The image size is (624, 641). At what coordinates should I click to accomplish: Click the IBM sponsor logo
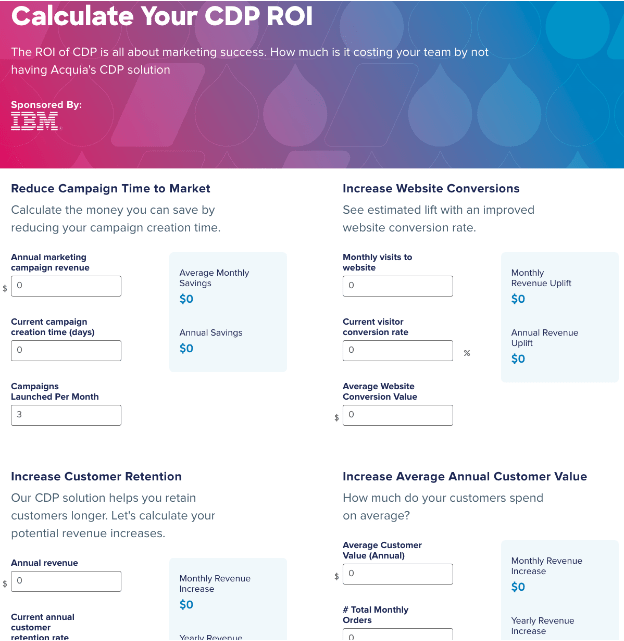coord(35,122)
